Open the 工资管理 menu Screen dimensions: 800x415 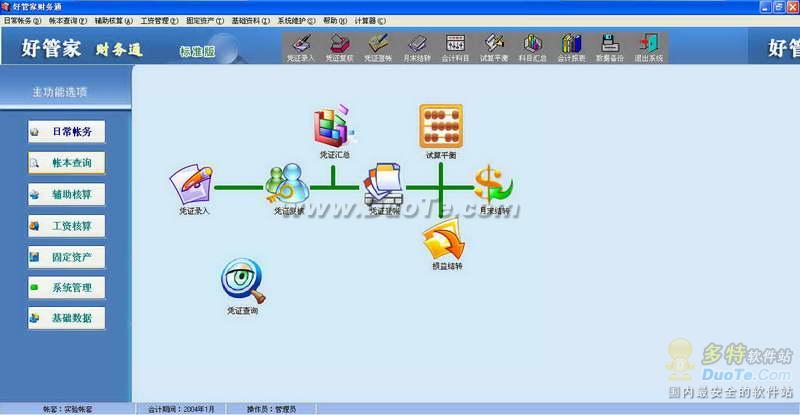[x=159, y=21]
